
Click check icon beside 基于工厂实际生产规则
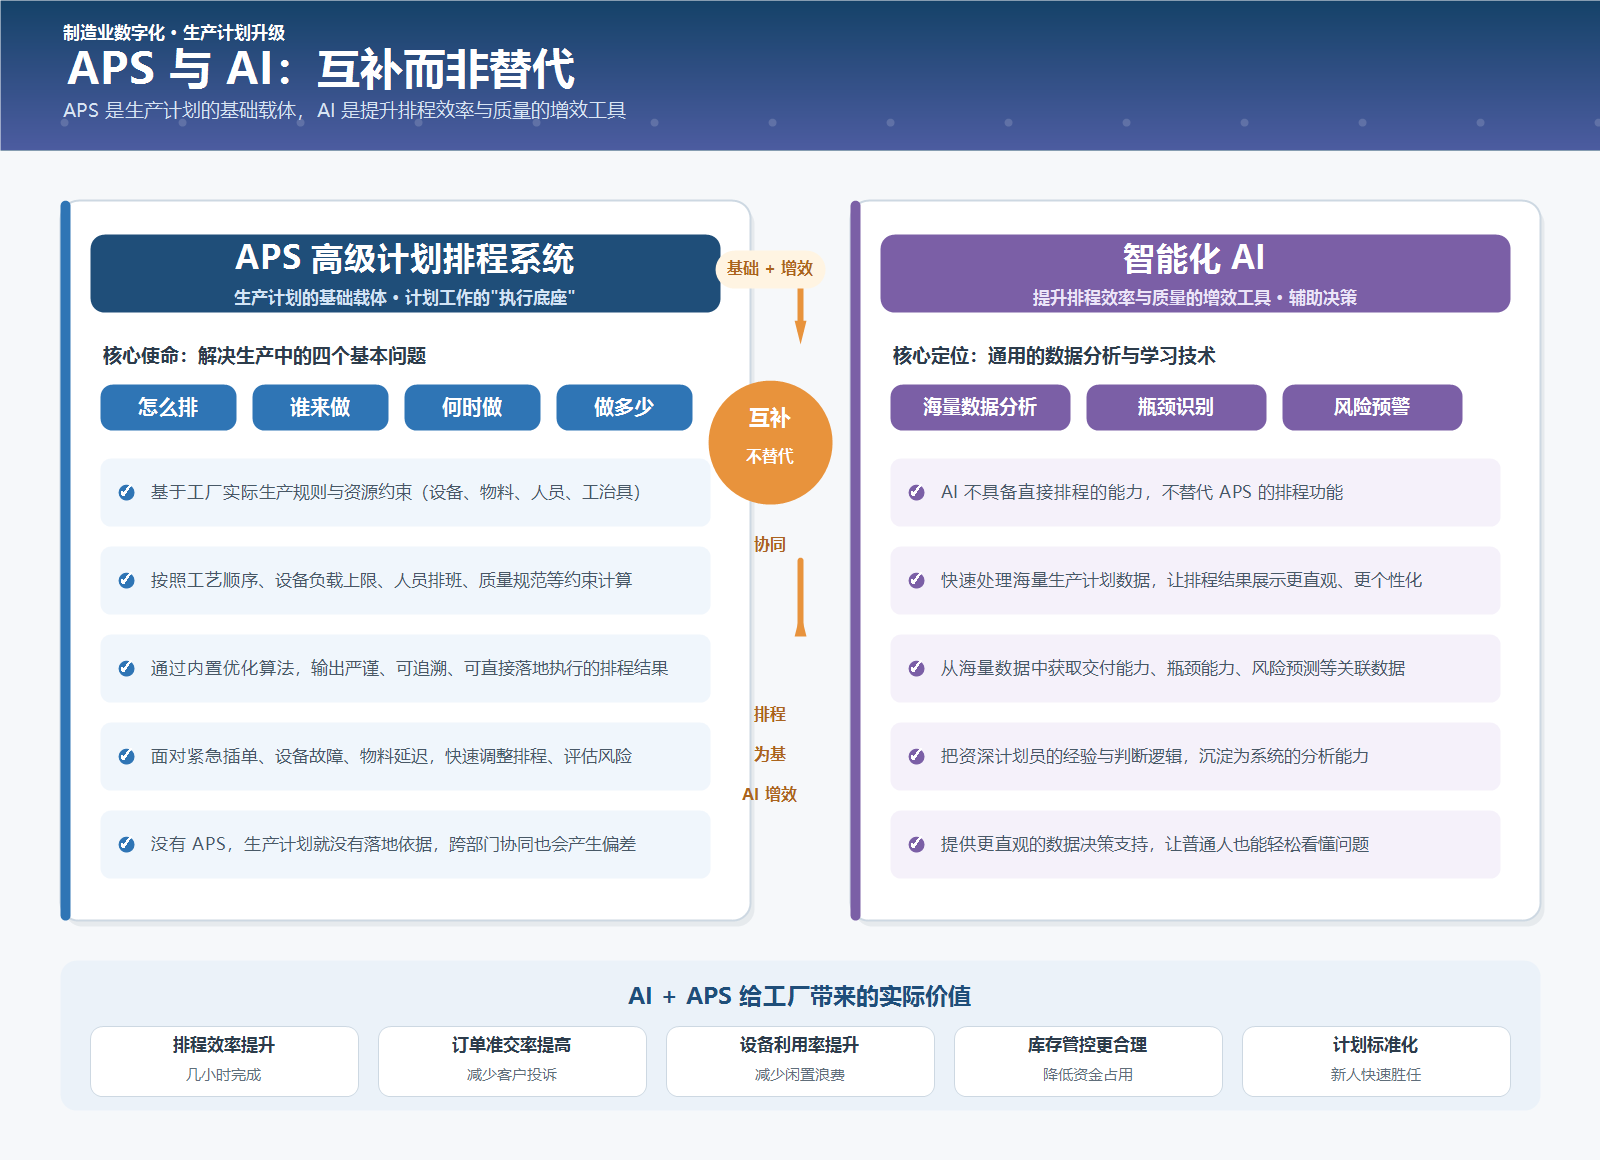pos(127,492)
